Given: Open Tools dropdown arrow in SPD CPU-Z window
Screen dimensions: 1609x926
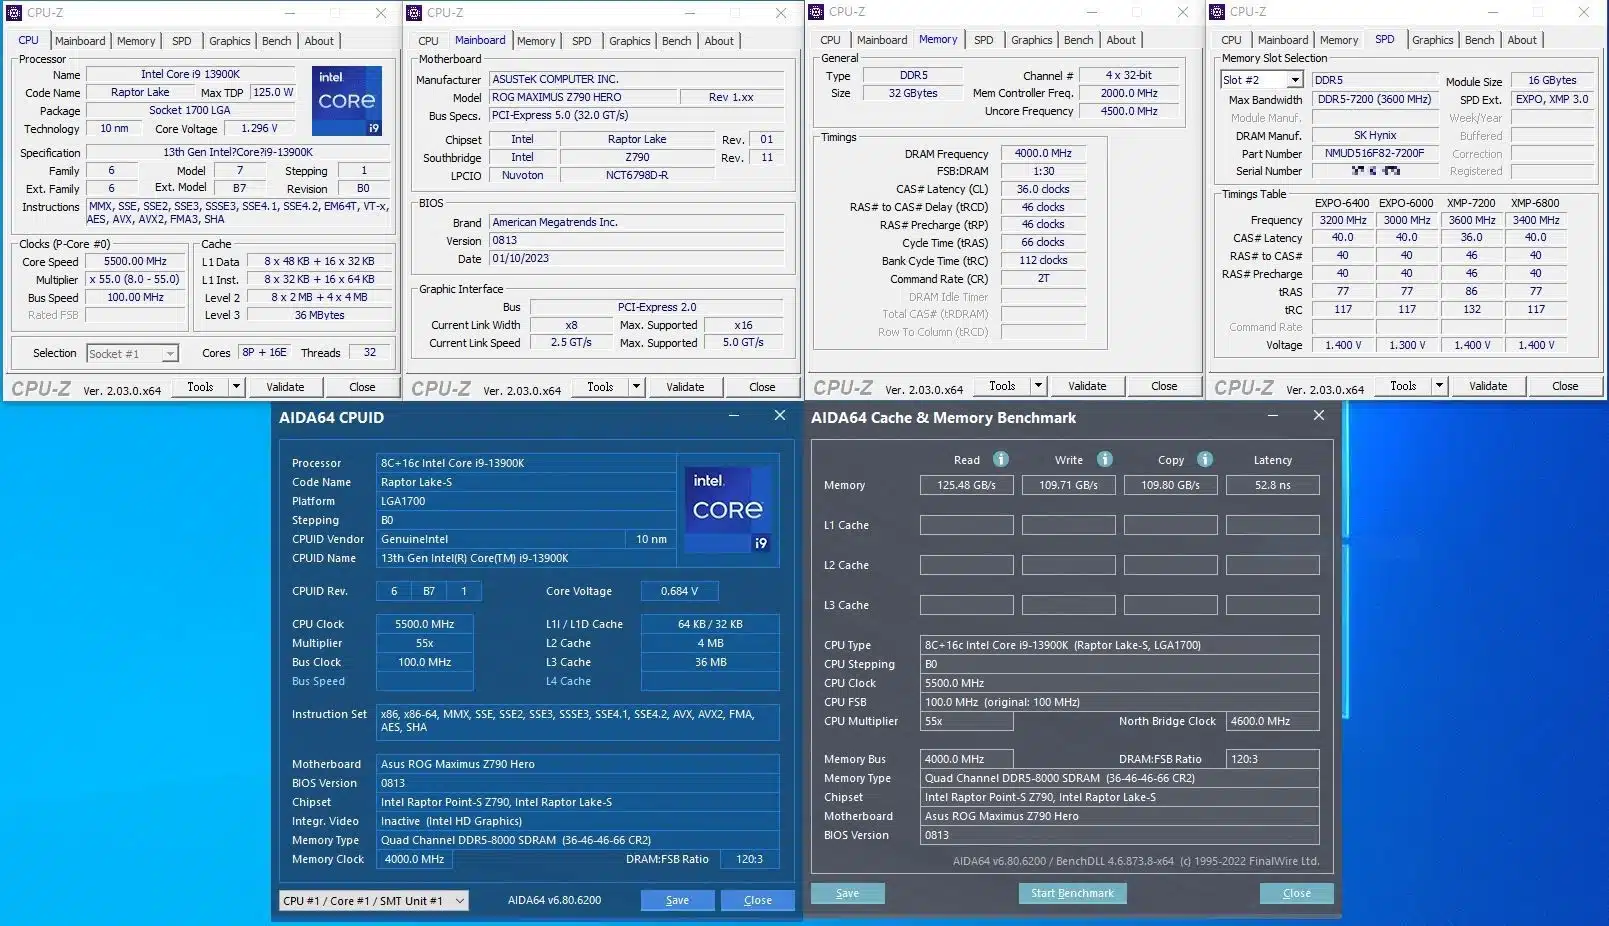Looking at the screenshot, I should pos(1439,386).
